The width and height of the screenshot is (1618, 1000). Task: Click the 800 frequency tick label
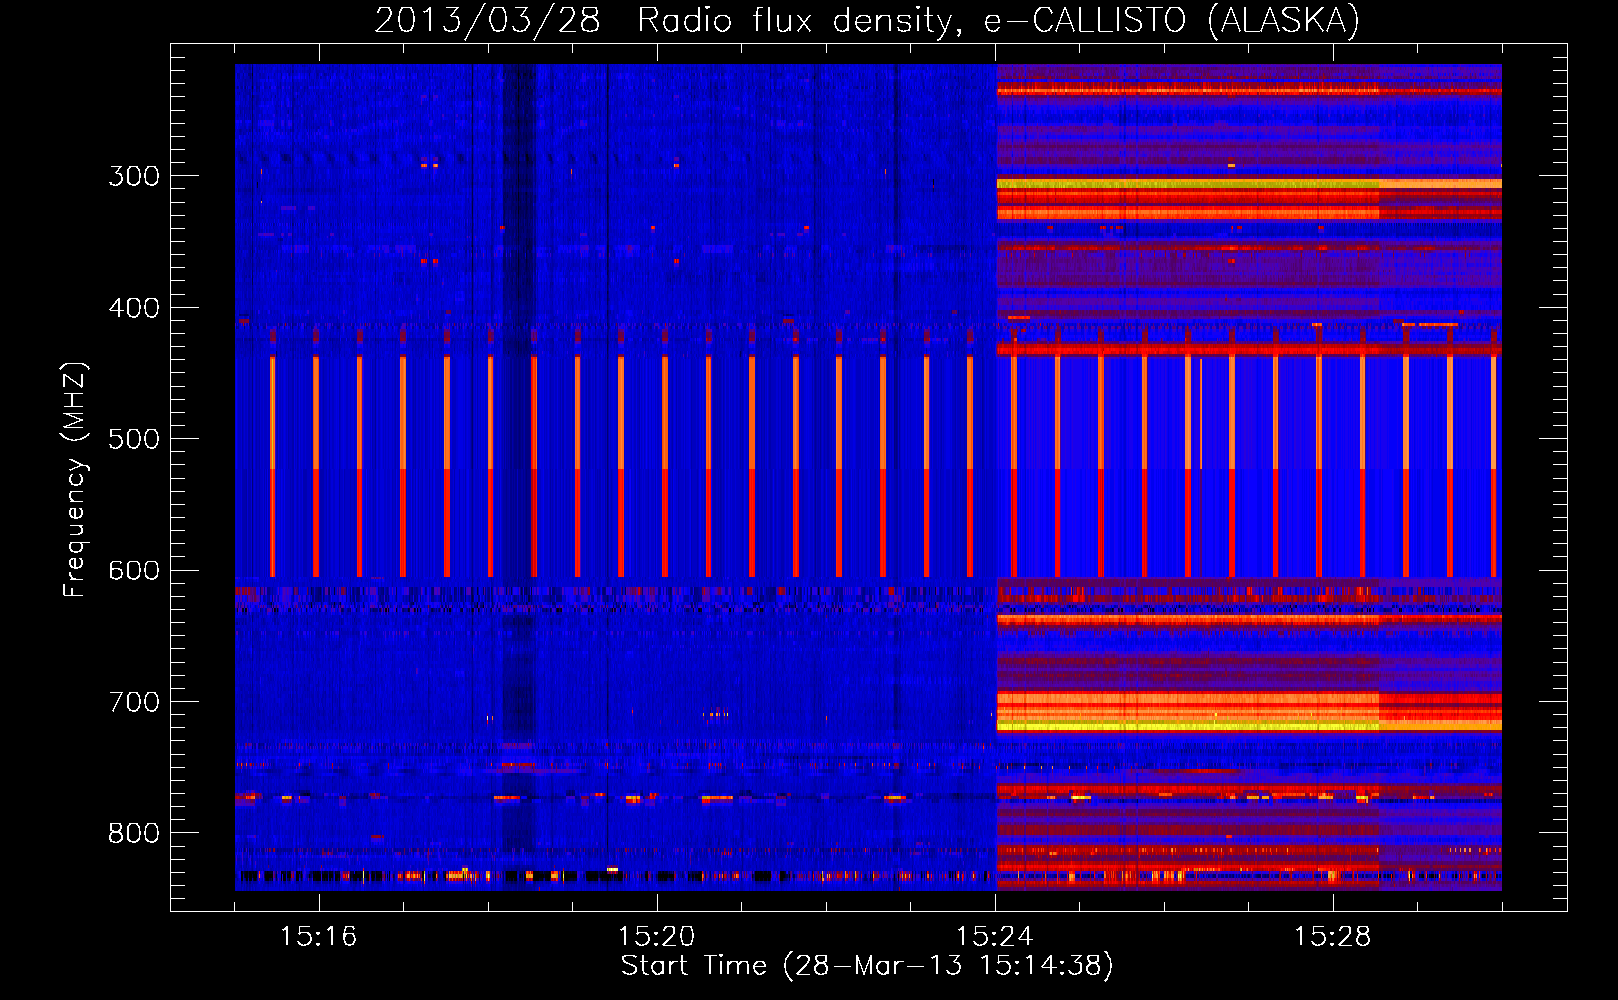[x=134, y=833]
